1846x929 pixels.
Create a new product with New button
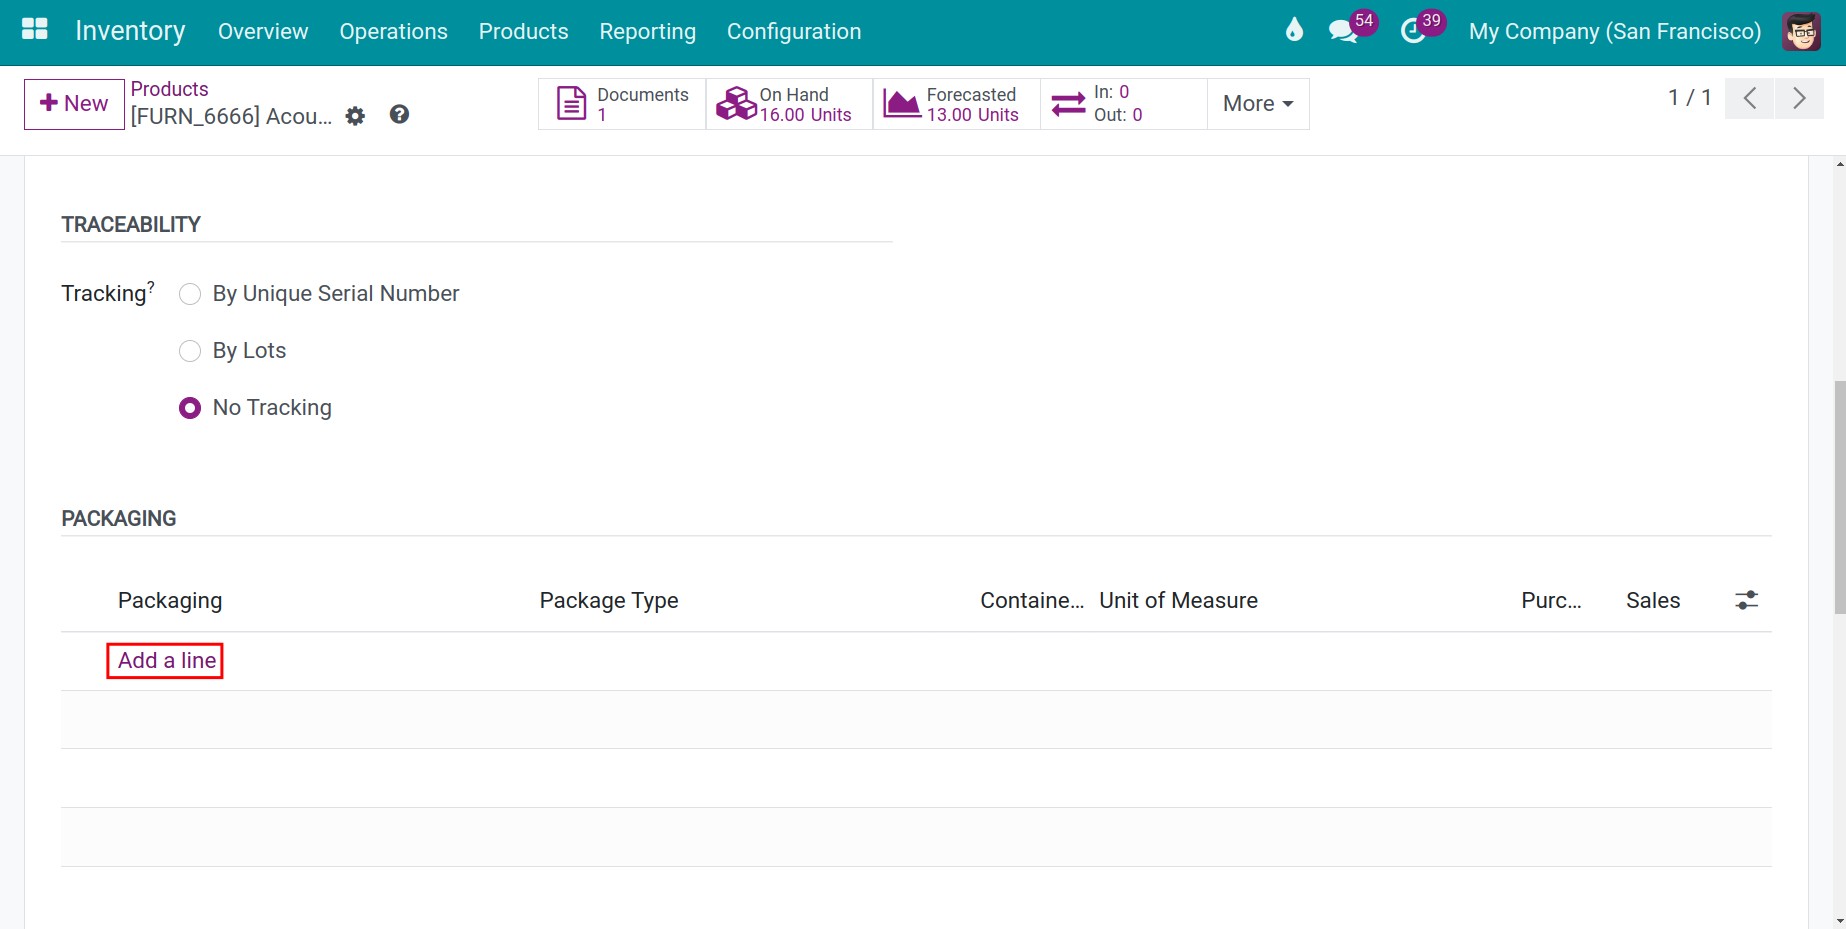point(74,104)
